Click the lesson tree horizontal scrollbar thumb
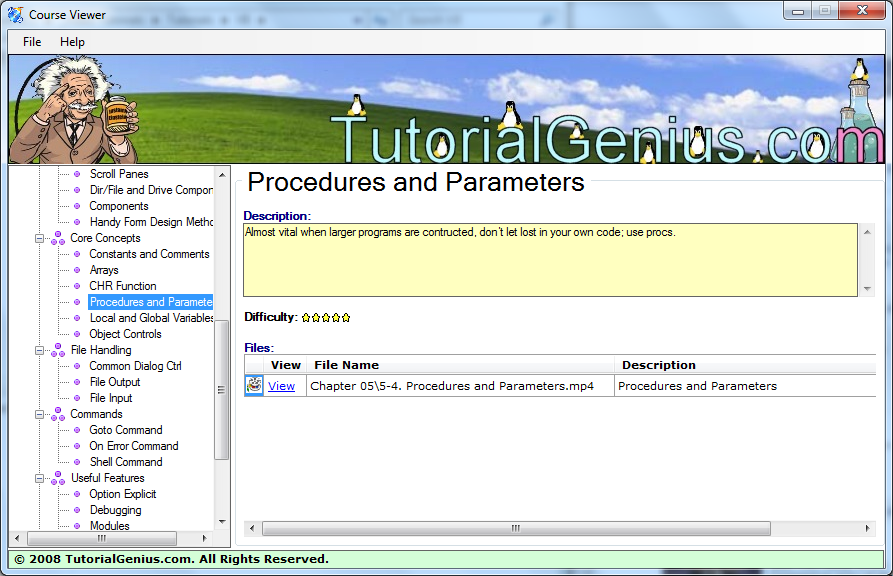Screen dimensions: 893x576 pyautogui.click(x=102, y=538)
